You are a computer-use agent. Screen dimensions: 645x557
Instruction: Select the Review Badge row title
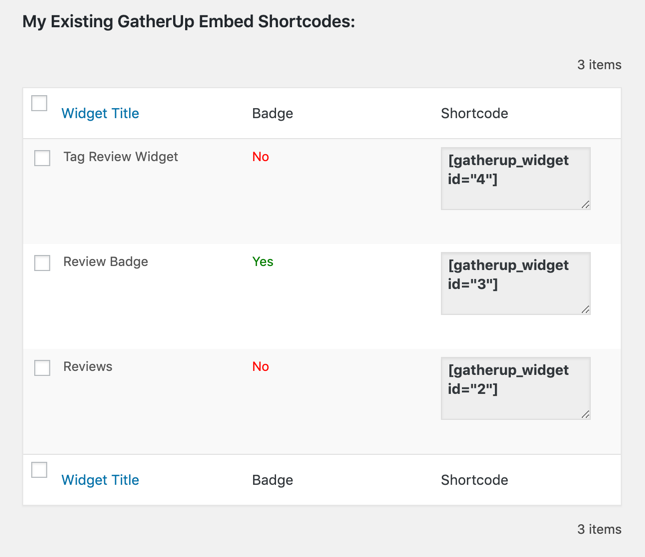(105, 262)
